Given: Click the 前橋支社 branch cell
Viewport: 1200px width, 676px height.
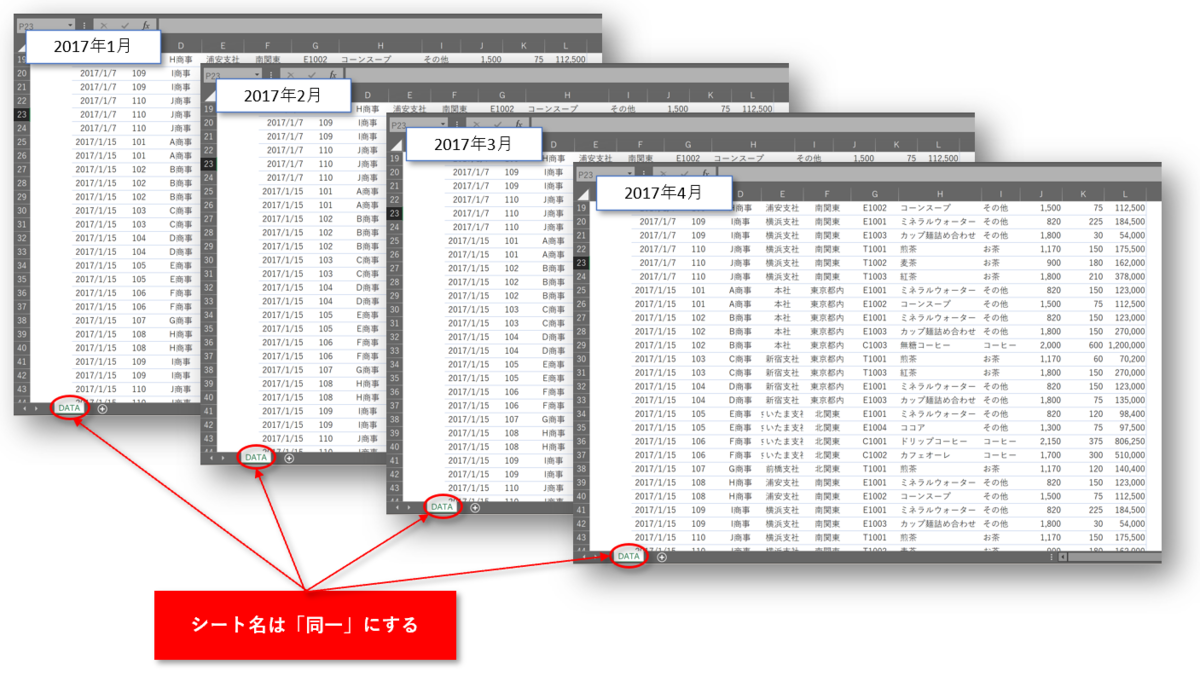Looking at the screenshot, I should (780, 469).
